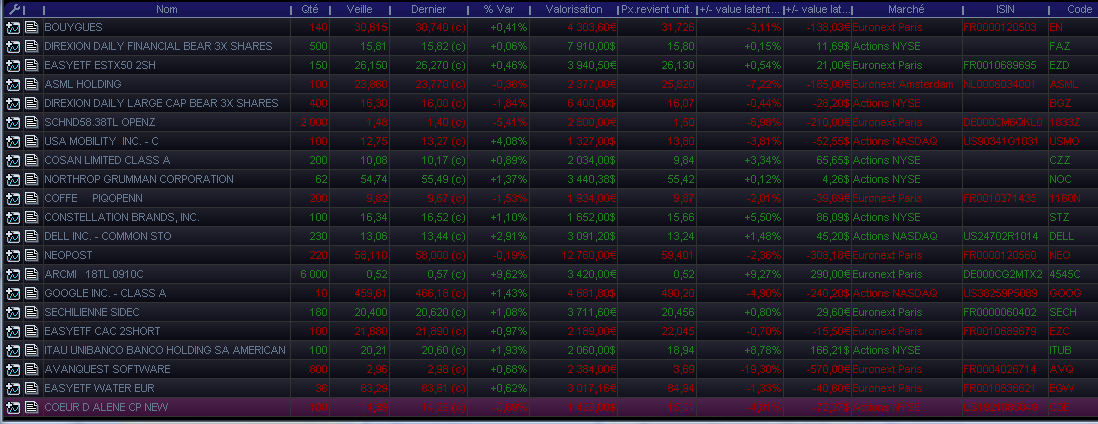Image resolution: width=1098 pixels, height=424 pixels.
Task: Open chart icon for BOUYGUES row
Action: [13, 27]
